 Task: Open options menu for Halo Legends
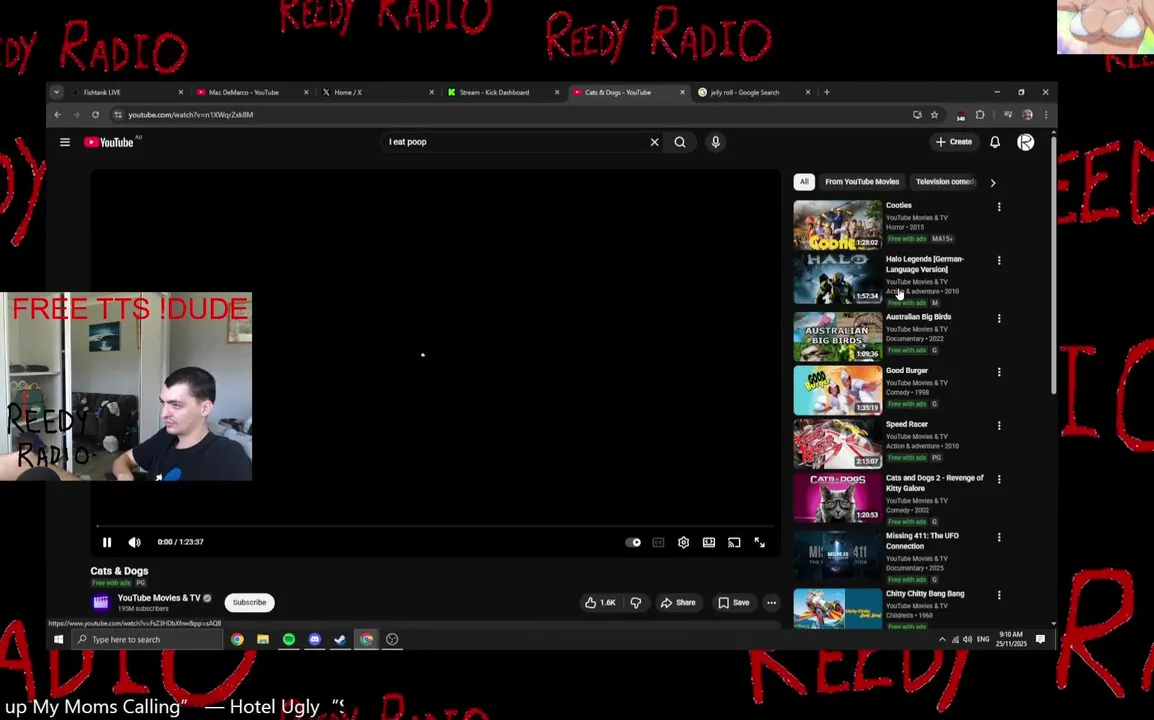tap(999, 261)
